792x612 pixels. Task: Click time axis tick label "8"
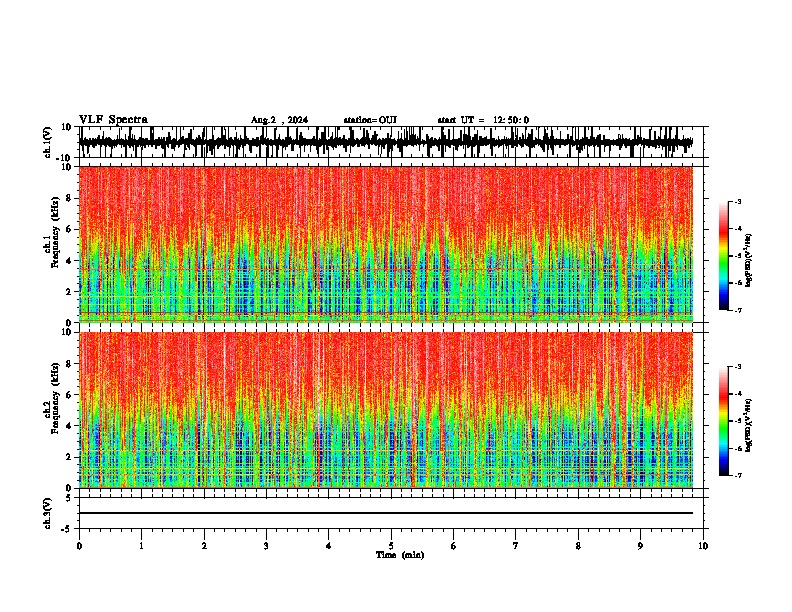click(x=578, y=546)
